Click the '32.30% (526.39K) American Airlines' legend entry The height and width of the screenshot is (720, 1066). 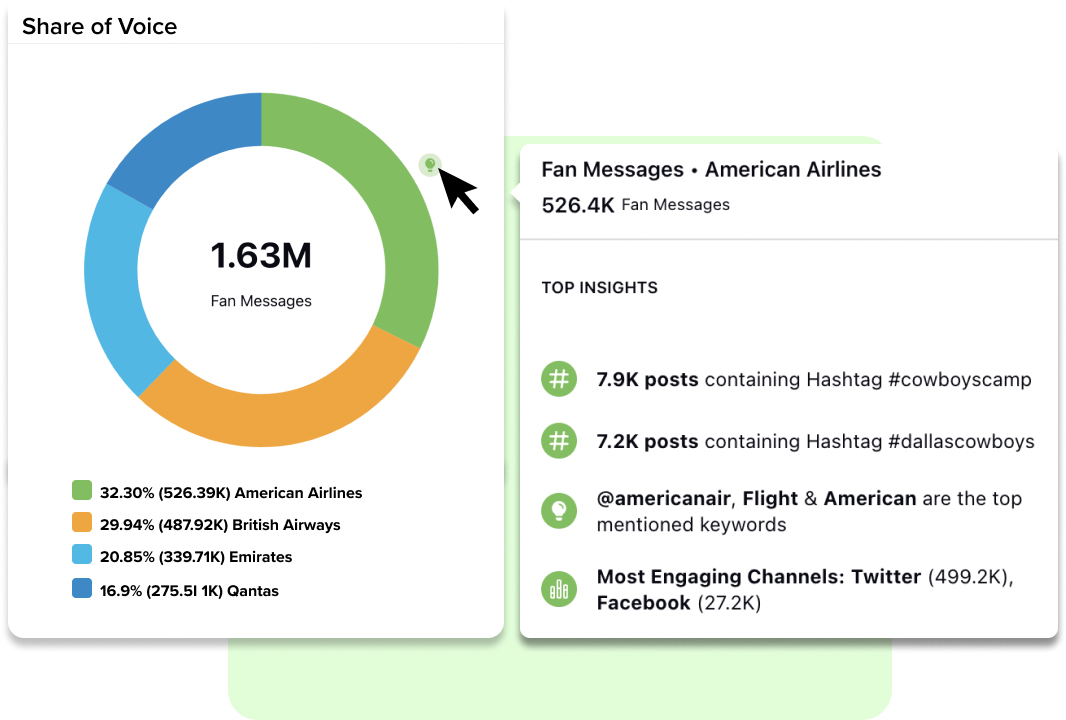point(230,492)
